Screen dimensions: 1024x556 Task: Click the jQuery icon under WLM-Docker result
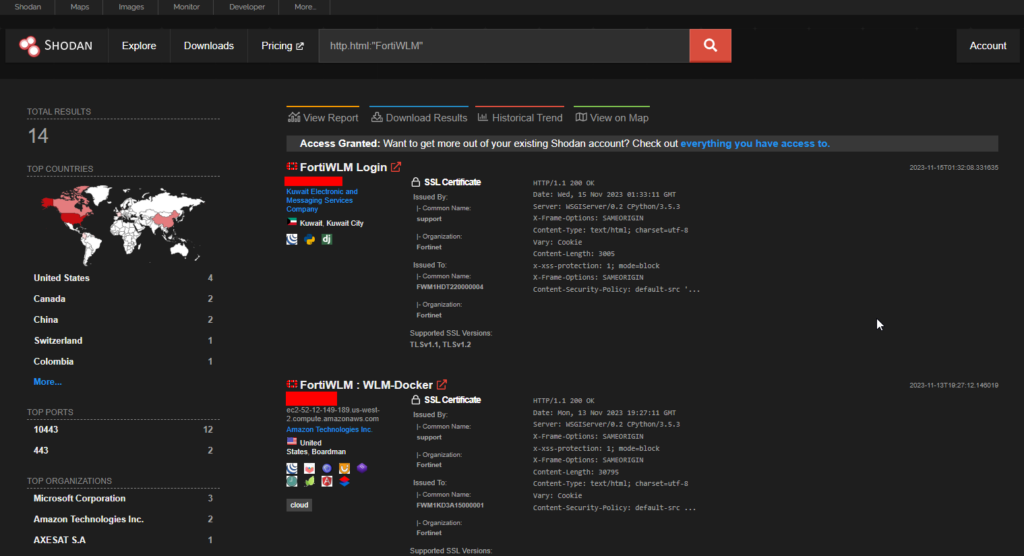click(x=292, y=468)
